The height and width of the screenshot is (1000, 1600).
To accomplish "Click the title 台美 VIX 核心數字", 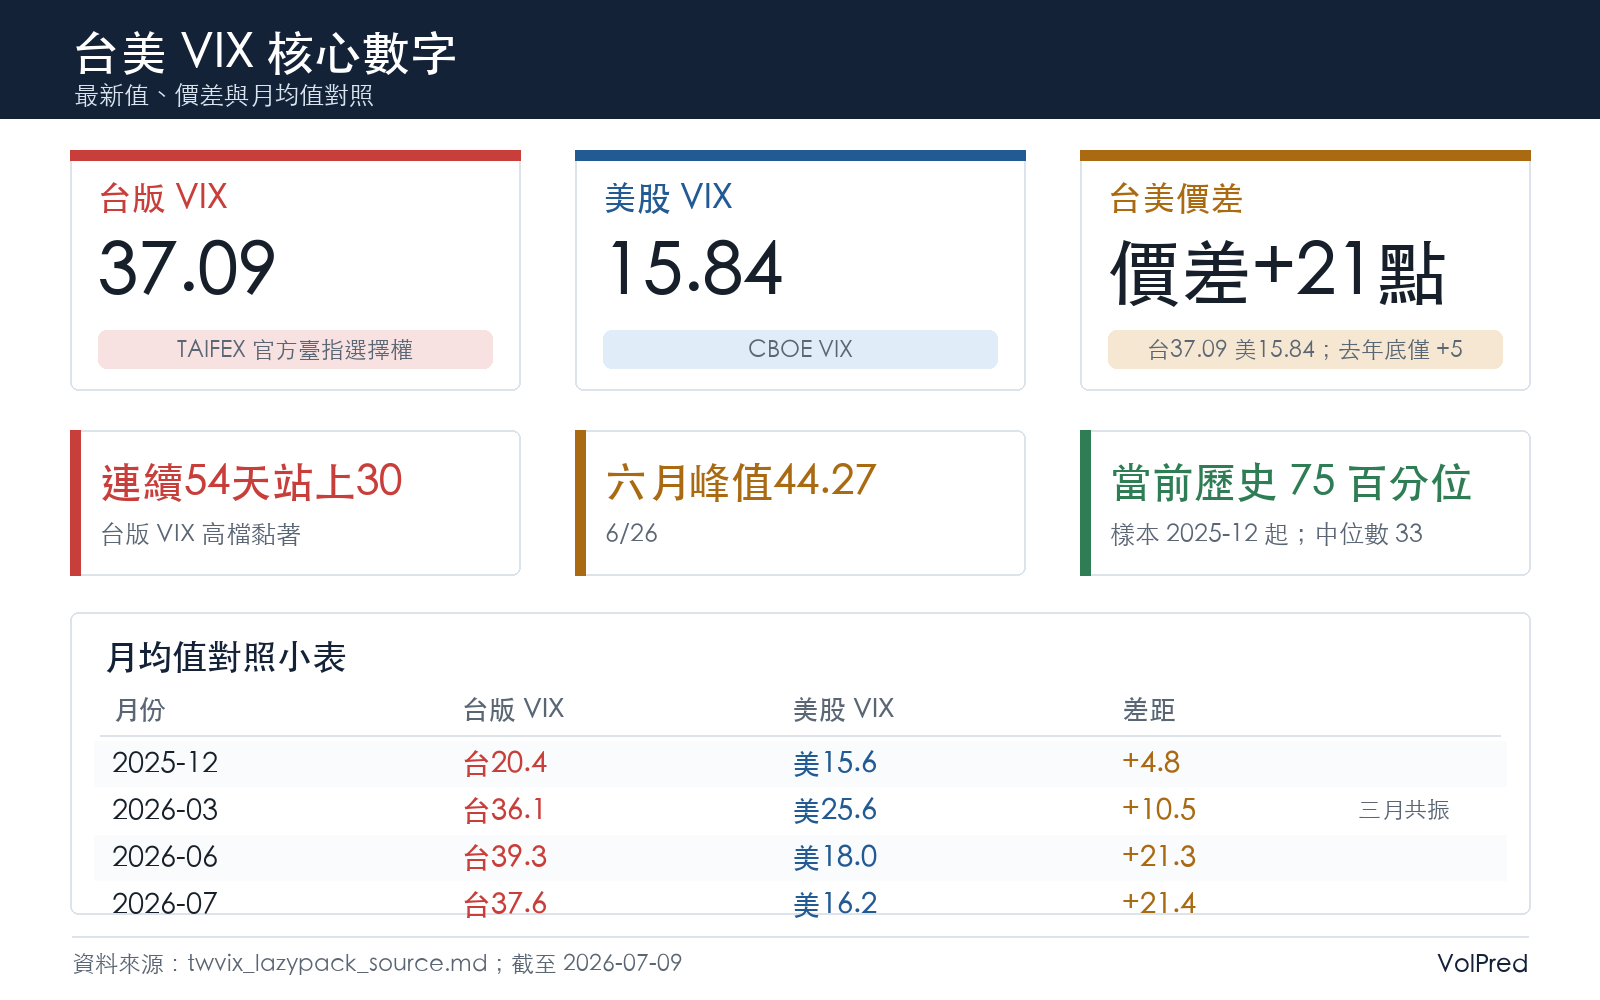I will tap(265, 53).
